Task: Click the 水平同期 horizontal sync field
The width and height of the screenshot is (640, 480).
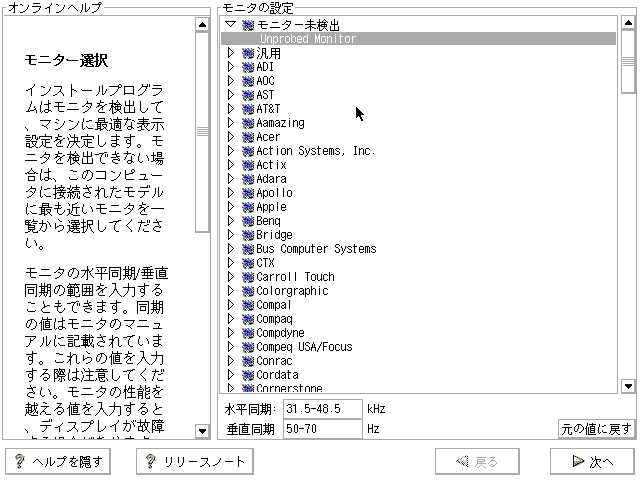Action: click(322, 409)
